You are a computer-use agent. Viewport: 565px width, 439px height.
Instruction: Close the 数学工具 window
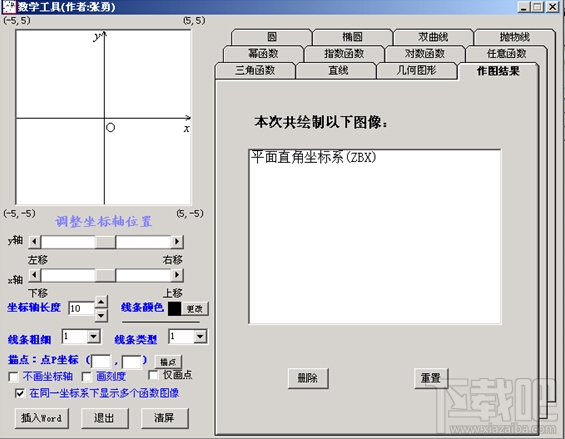(553, 6)
